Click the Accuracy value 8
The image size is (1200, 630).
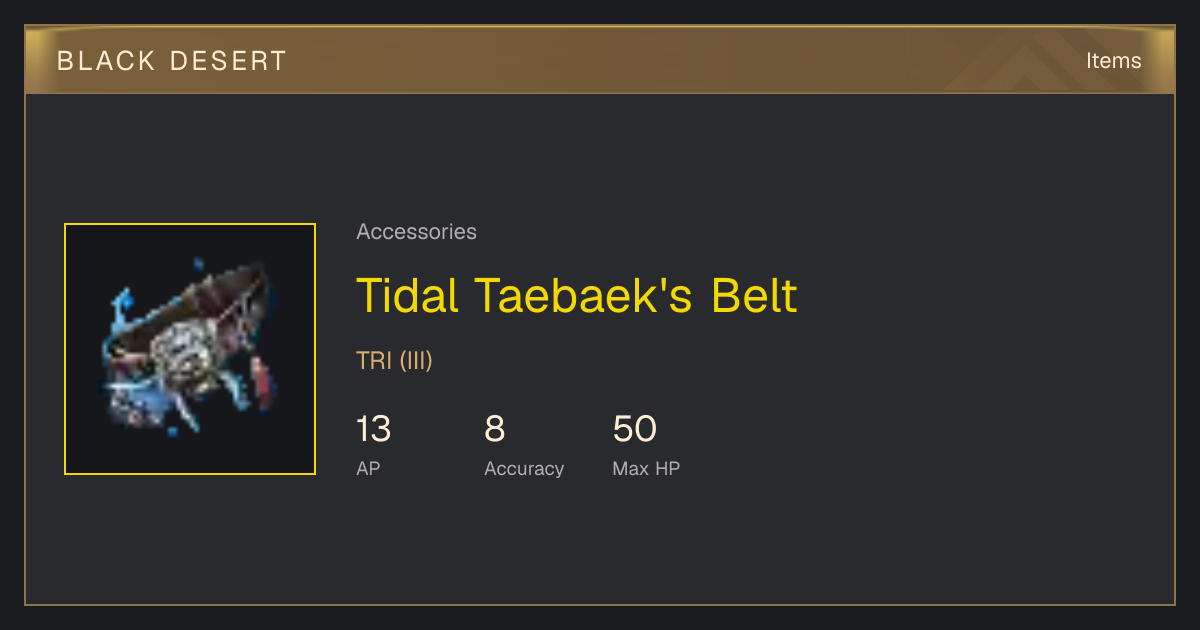pos(494,429)
